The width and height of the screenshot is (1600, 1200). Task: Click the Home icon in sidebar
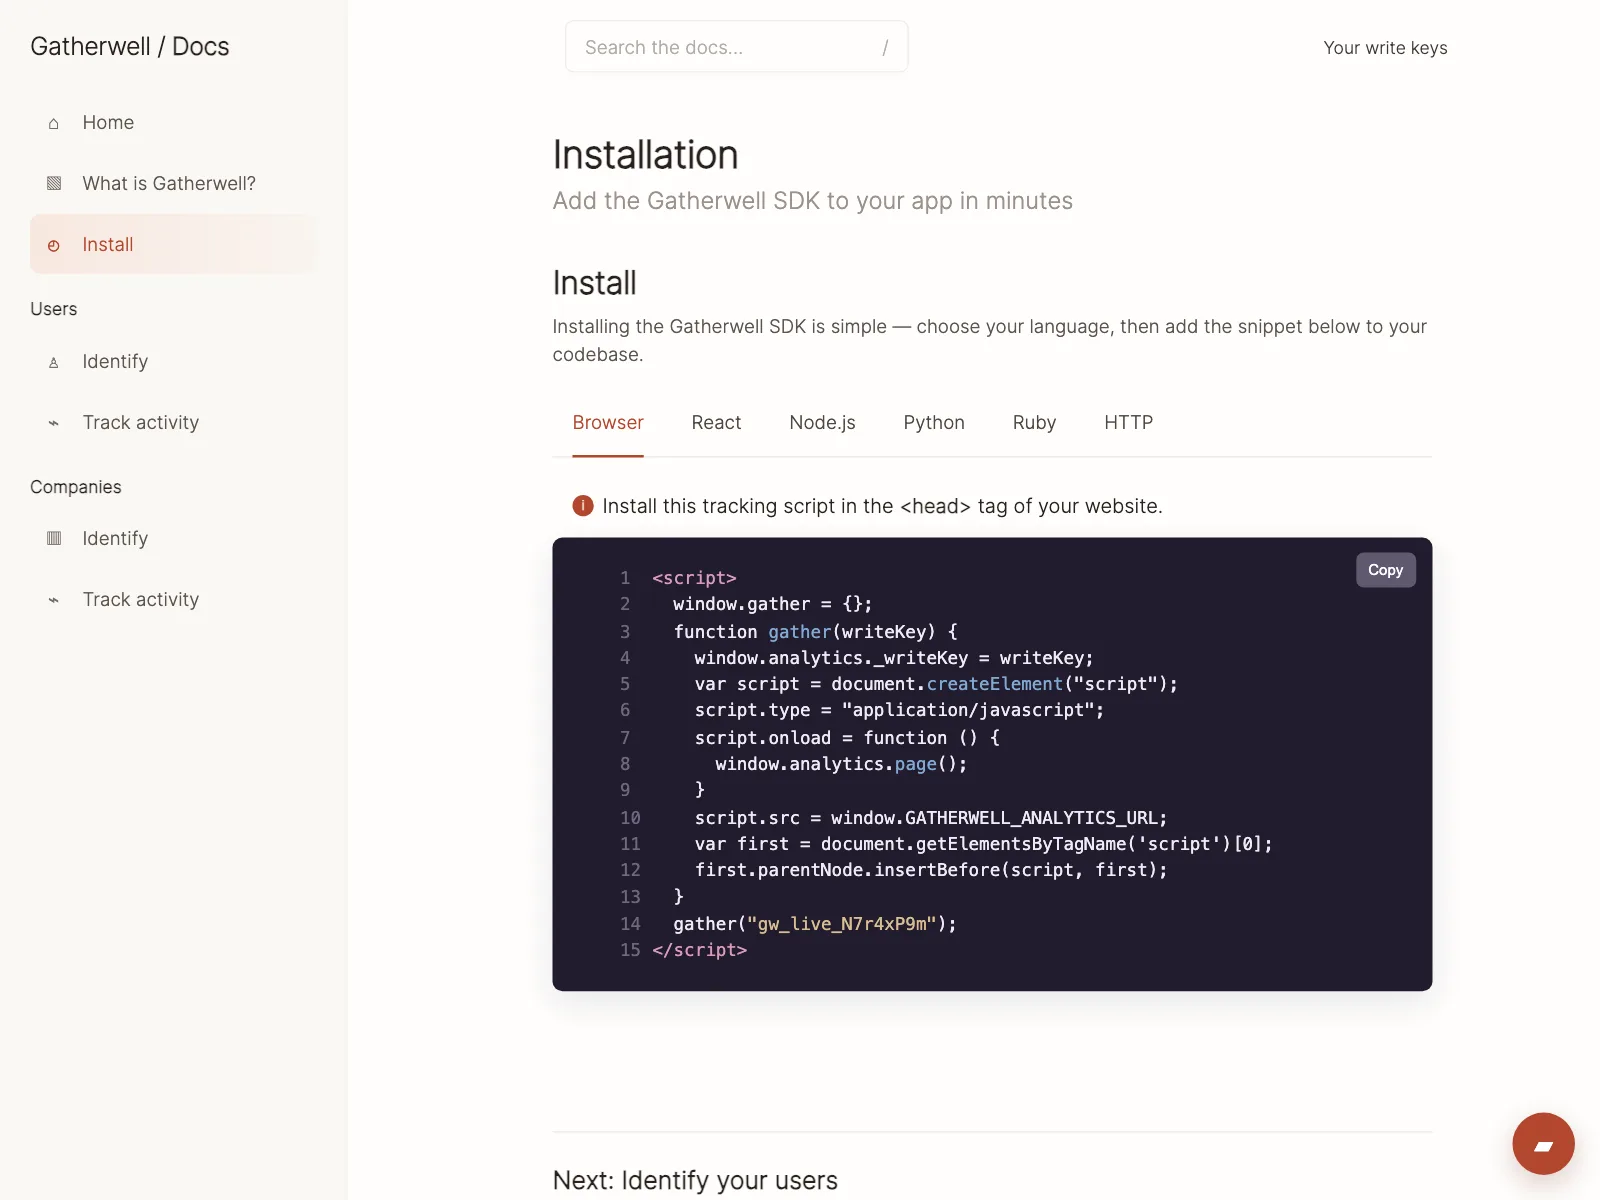[x=54, y=123]
